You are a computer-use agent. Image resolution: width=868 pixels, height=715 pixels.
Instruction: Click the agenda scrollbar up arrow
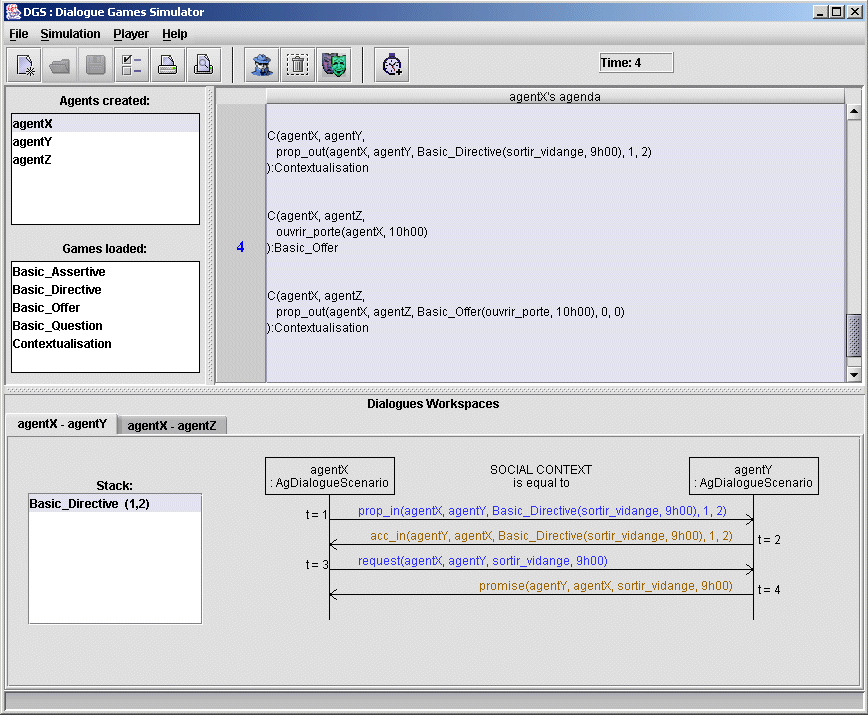tap(853, 111)
